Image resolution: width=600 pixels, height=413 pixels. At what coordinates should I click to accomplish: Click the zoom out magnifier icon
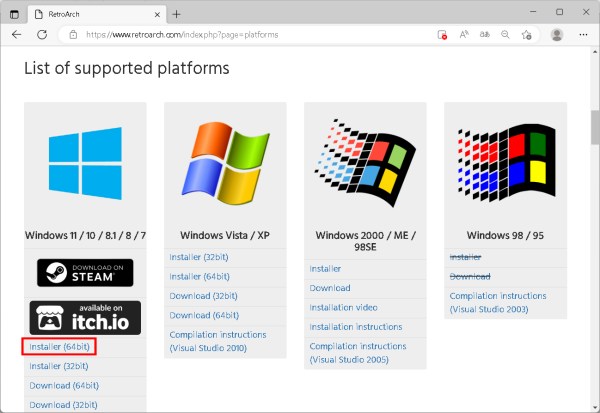(x=505, y=34)
